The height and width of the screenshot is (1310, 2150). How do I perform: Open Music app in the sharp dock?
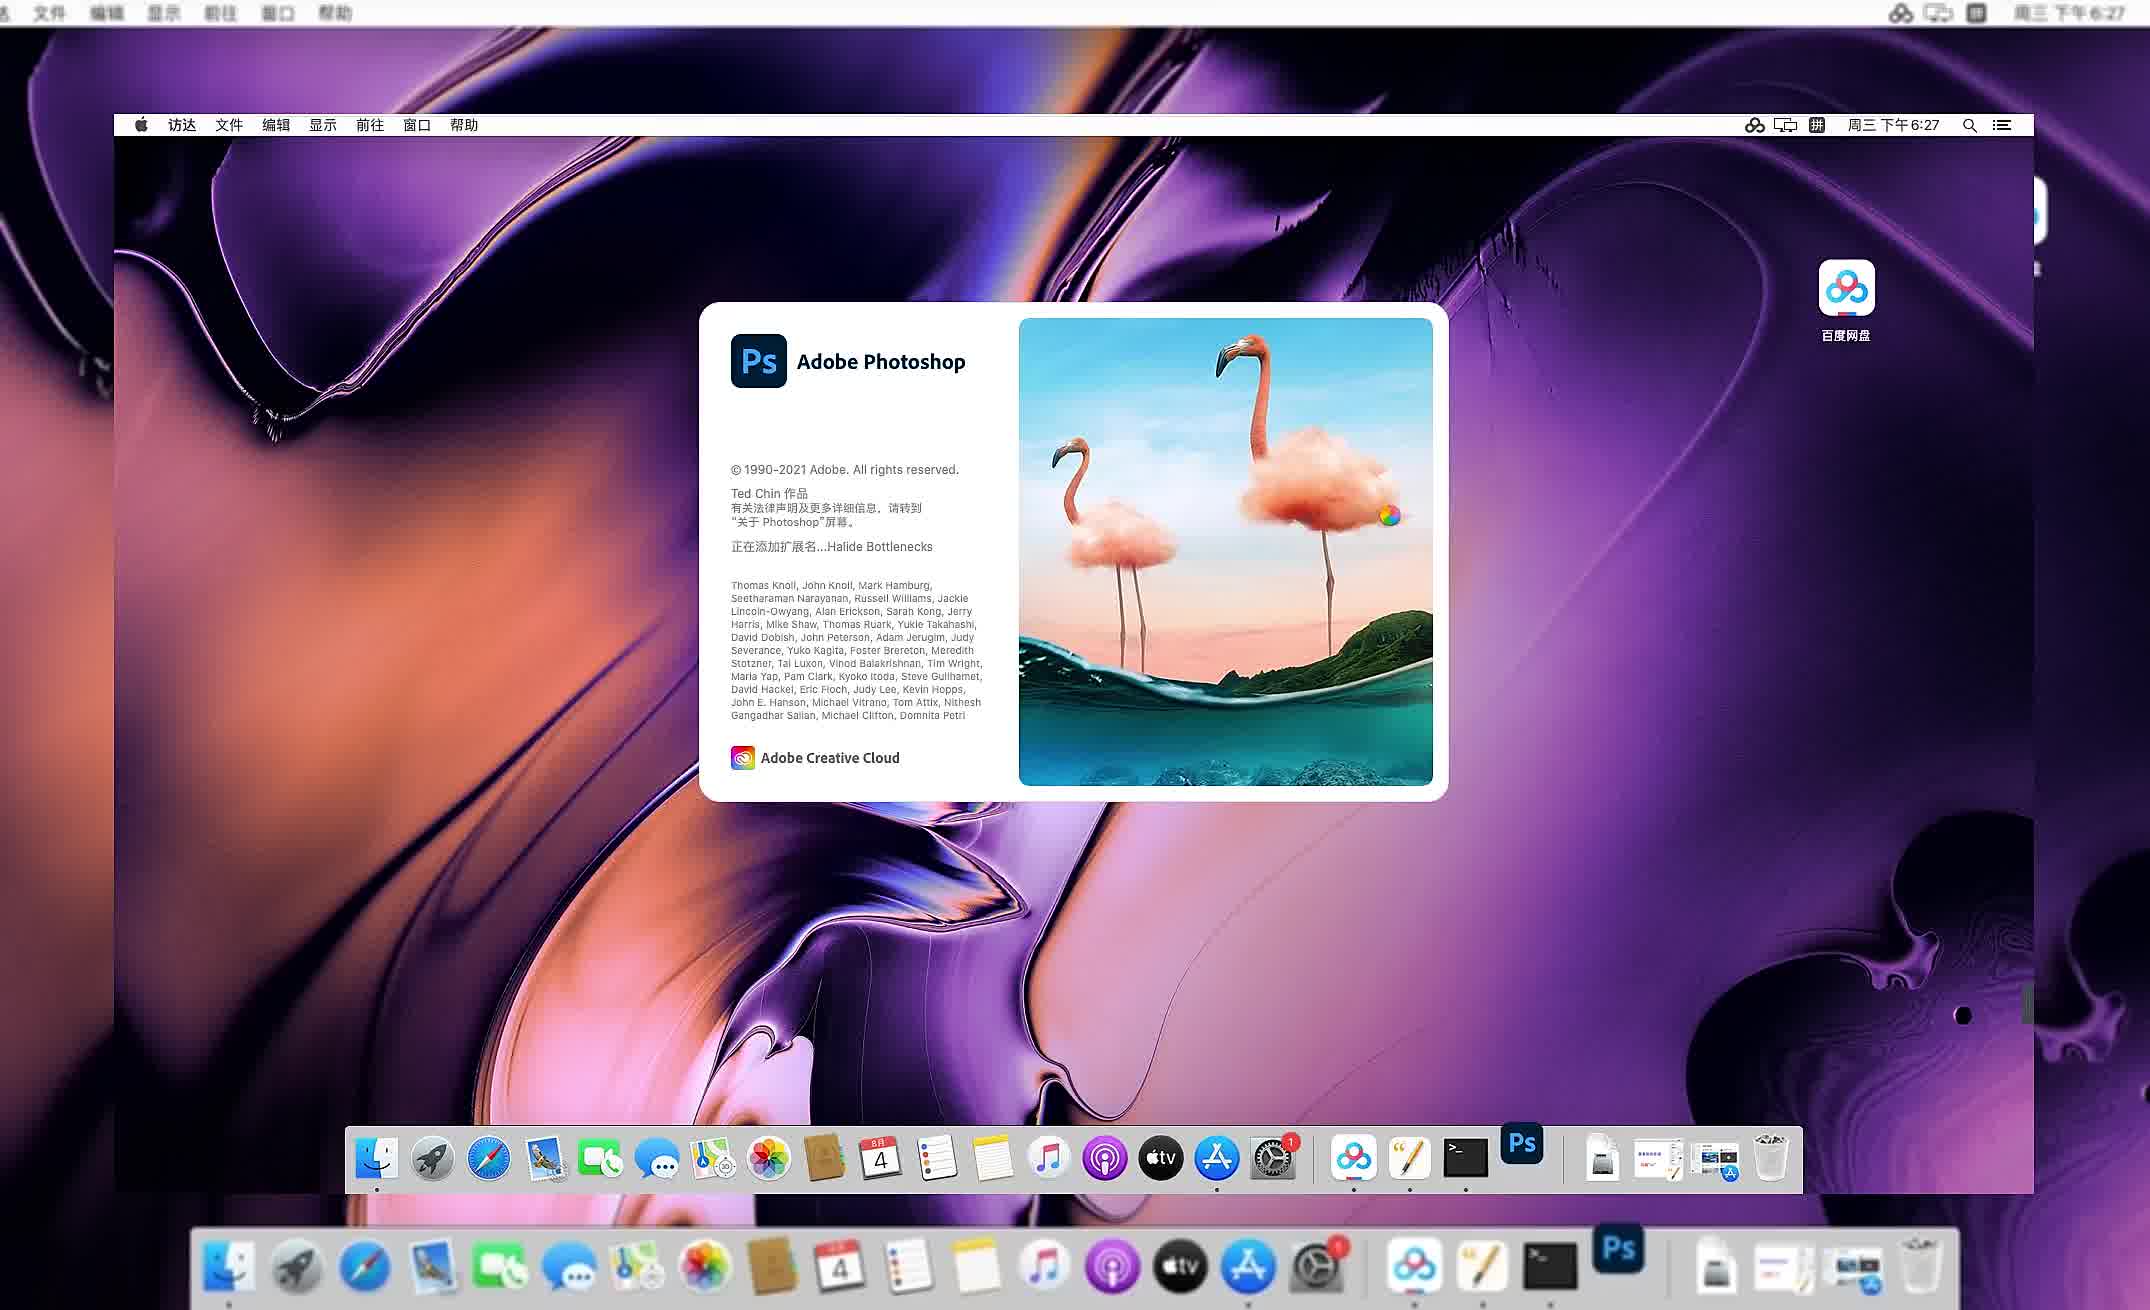click(1049, 1158)
